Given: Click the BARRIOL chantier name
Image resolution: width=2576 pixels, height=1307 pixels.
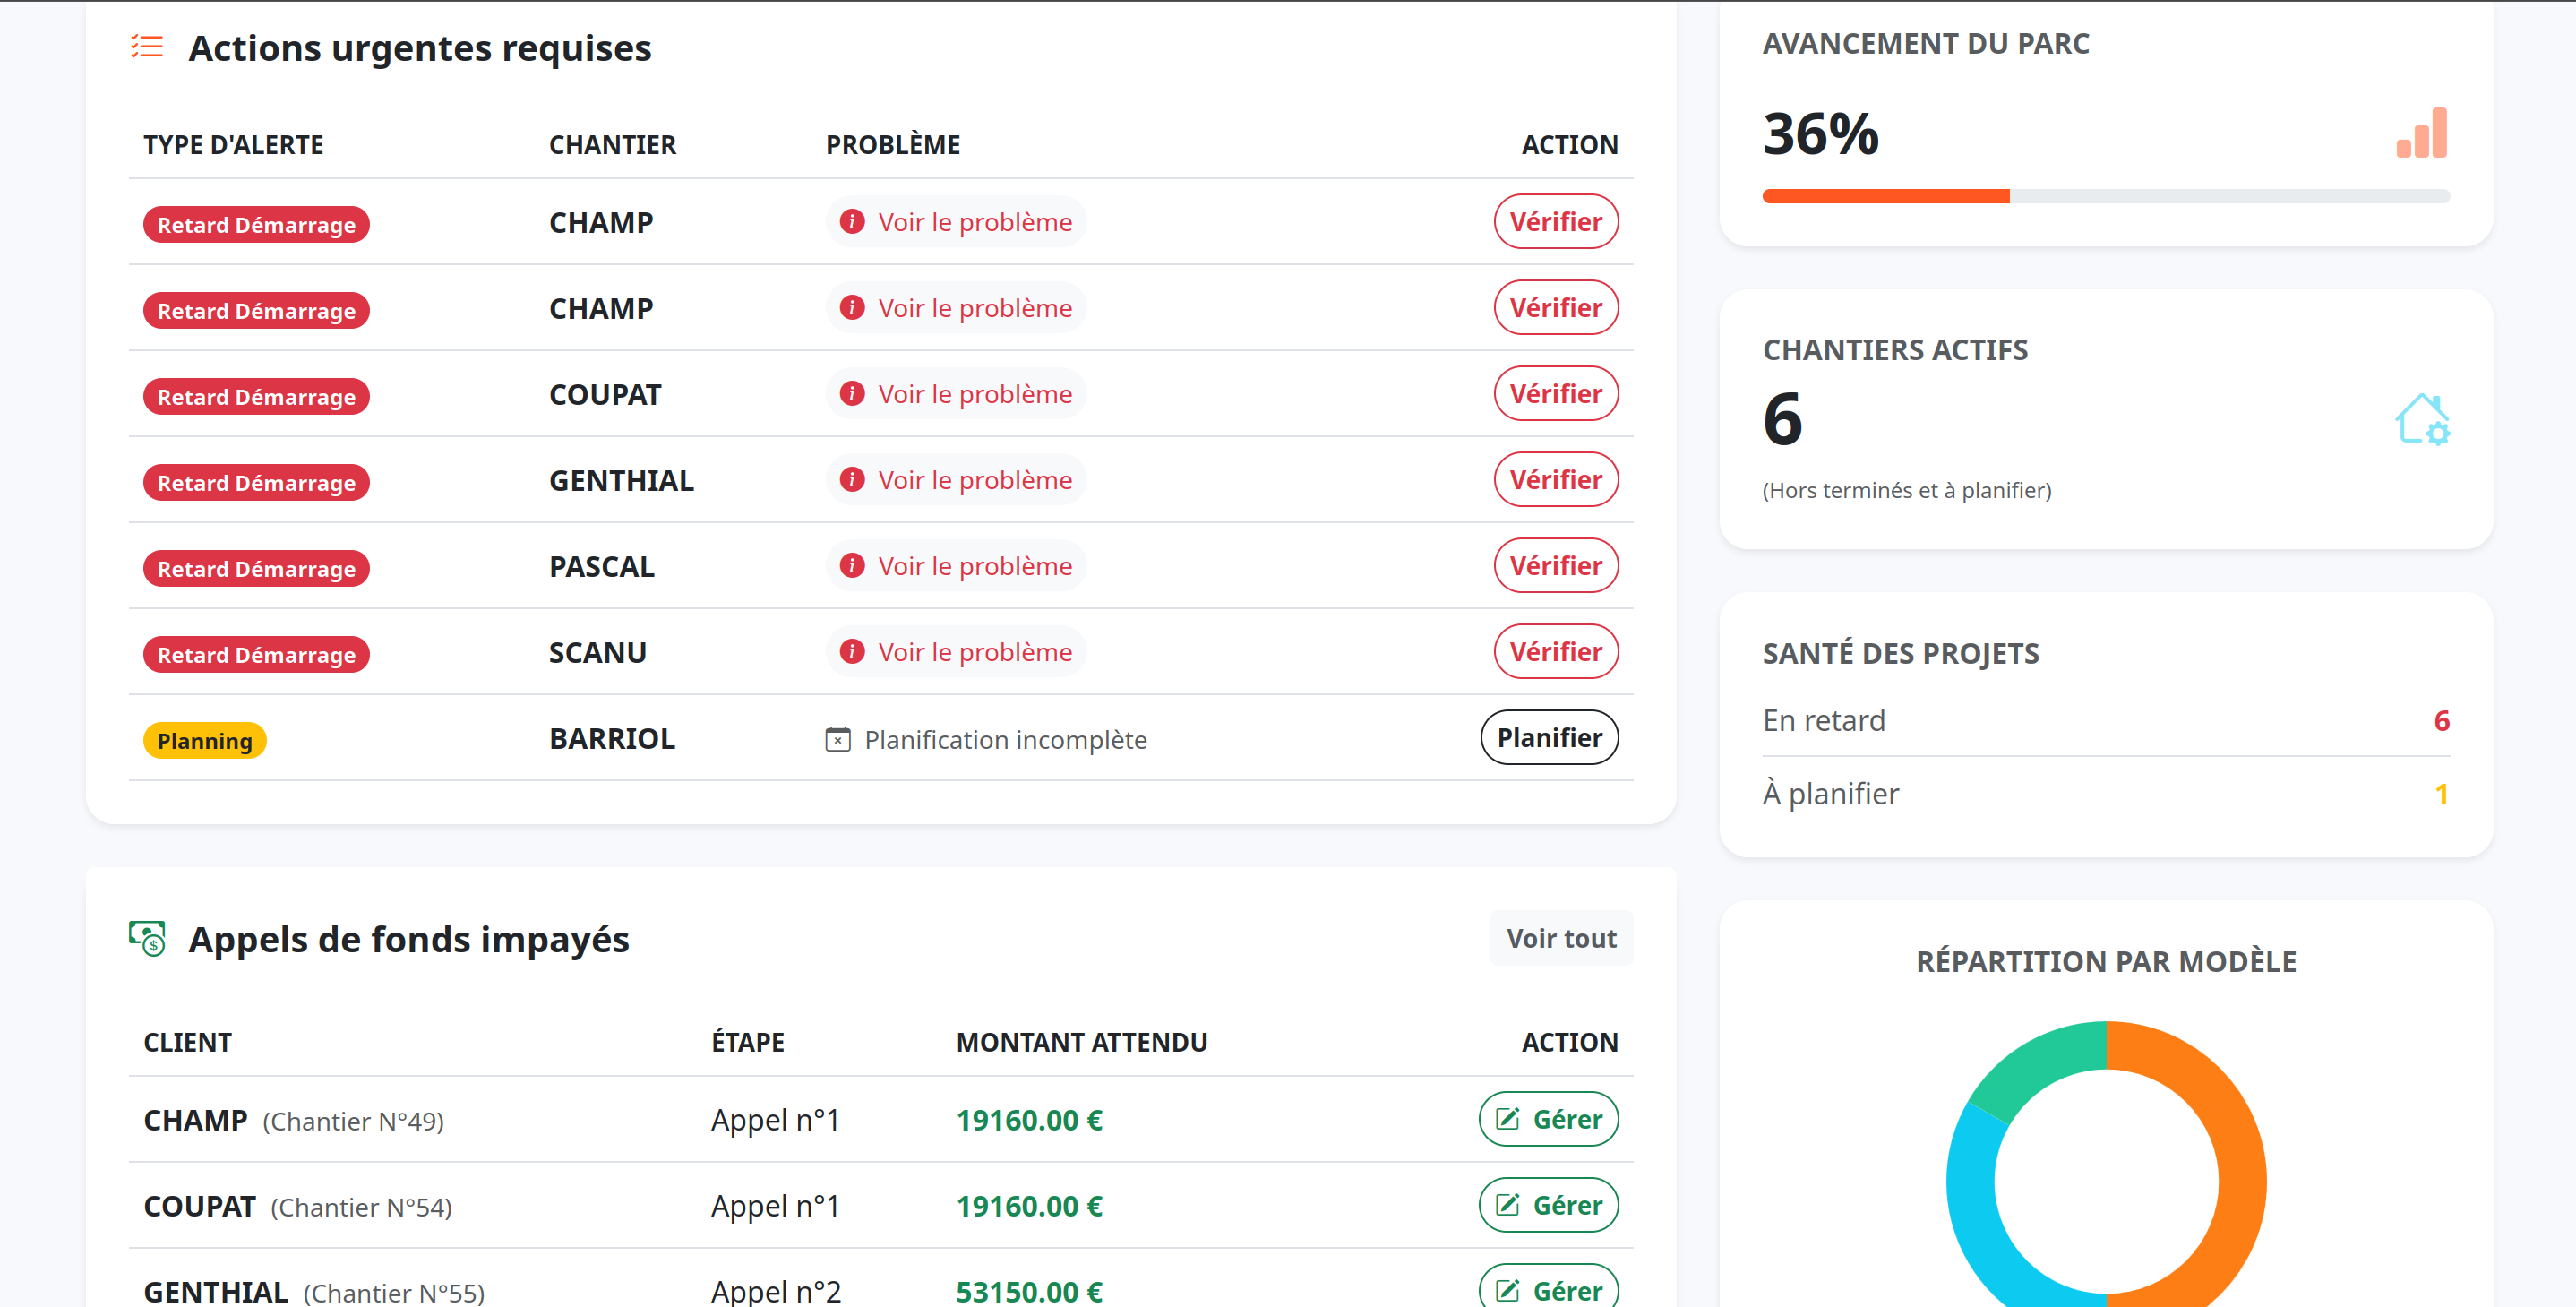Looking at the screenshot, I should point(612,738).
